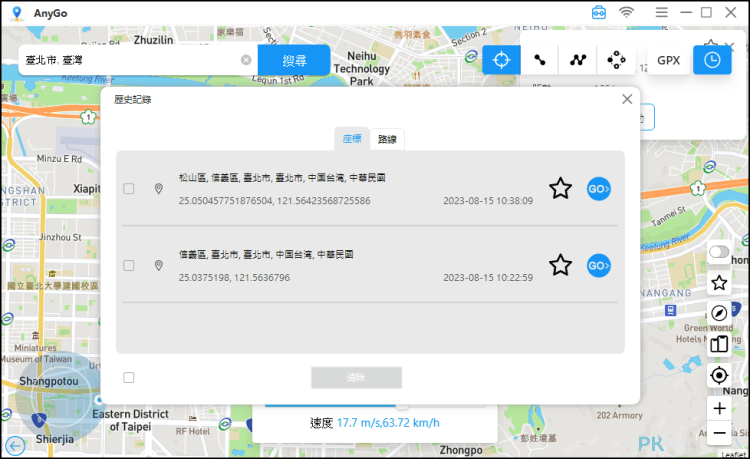
Task: Click the greyed 清除 clear button
Action: point(356,378)
